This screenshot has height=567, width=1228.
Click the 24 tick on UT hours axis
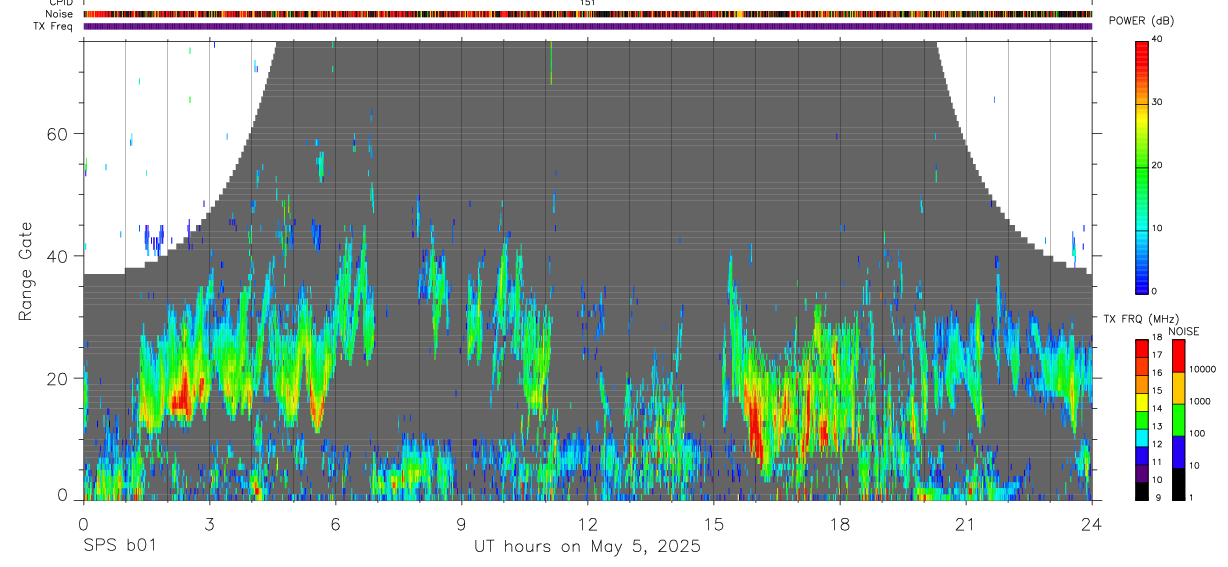pos(1091,523)
